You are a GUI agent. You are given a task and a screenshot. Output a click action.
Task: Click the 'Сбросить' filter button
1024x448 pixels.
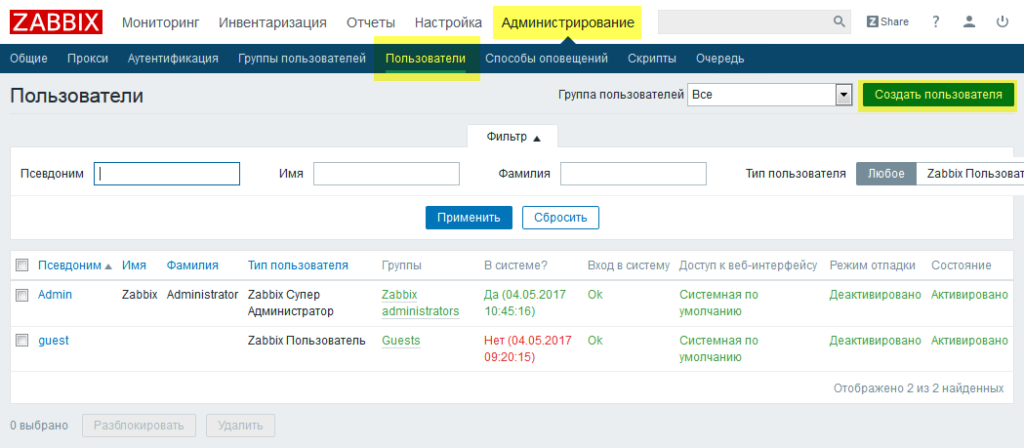[x=560, y=217]
